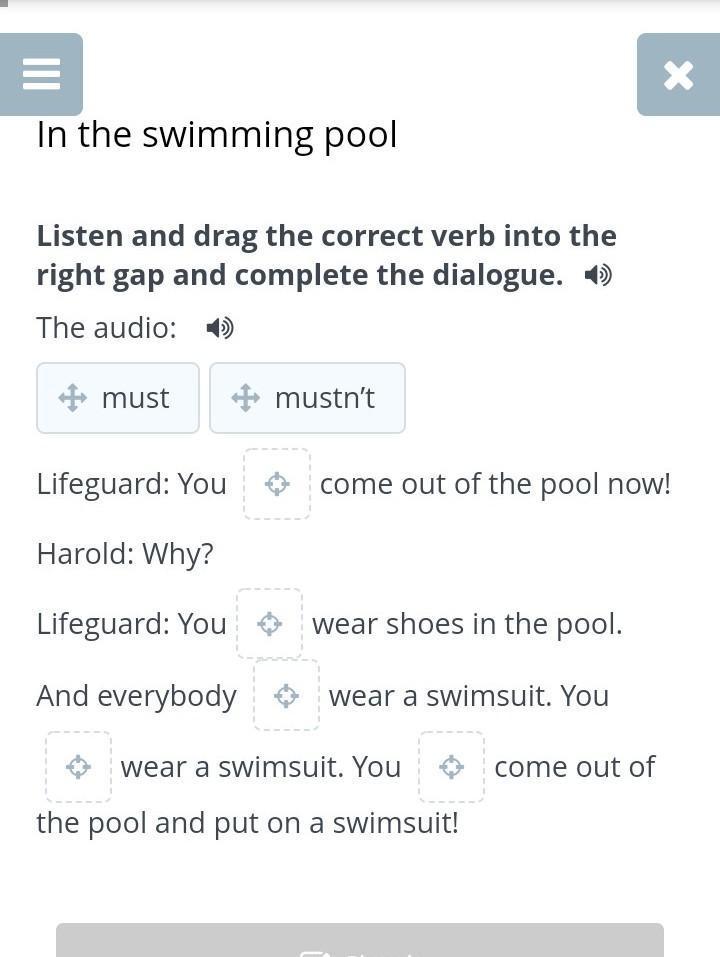Screen dimensions: 720x957
Task: Click the gap before "come out of"
Action: [451, 767]
